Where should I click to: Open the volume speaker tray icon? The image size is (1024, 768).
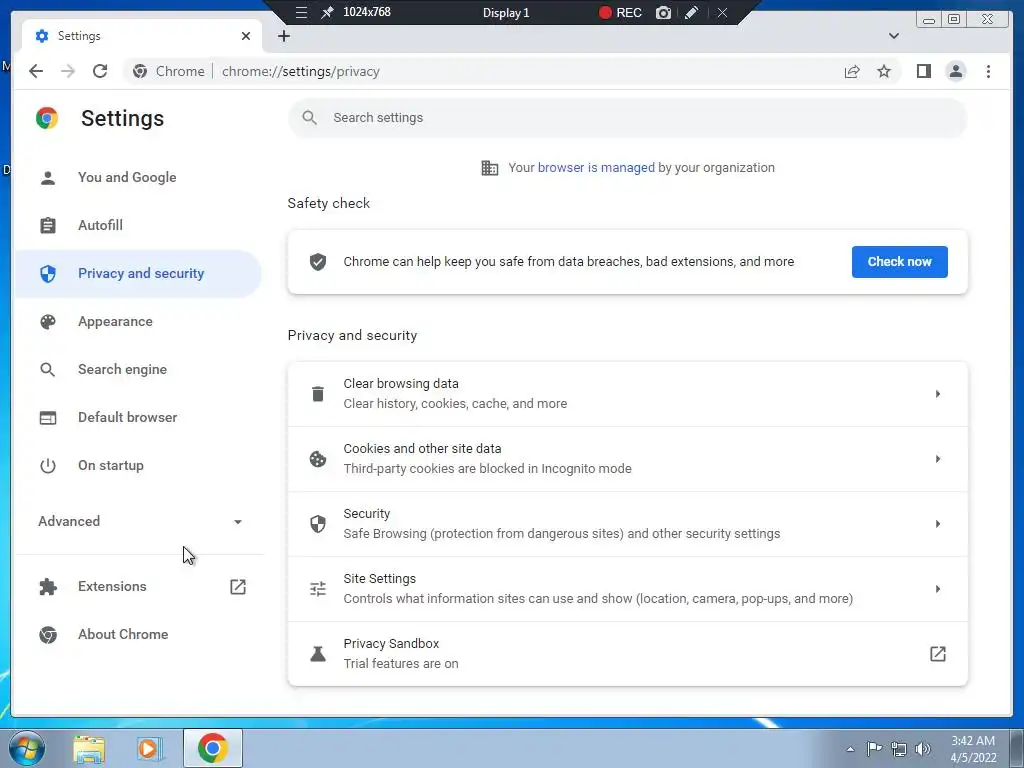[923, 749]
